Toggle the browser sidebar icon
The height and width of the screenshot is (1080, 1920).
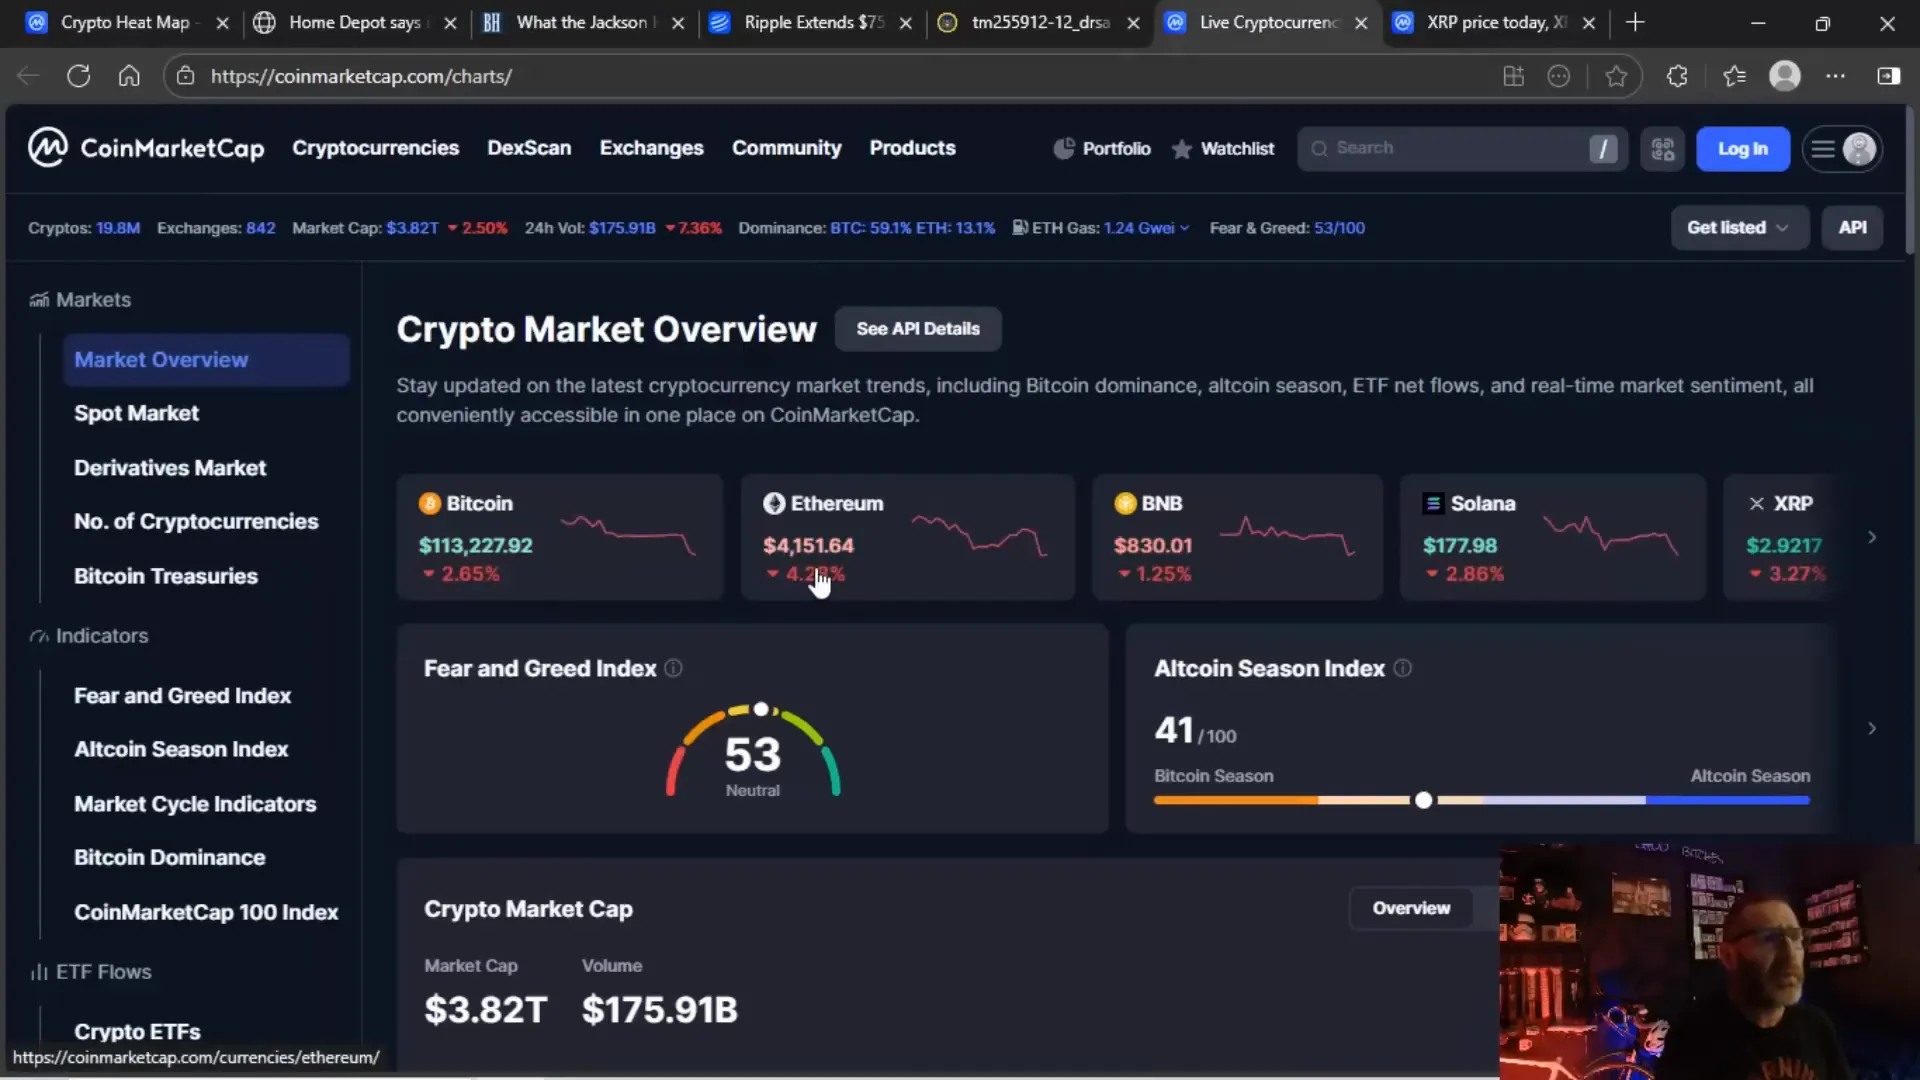1889,76
